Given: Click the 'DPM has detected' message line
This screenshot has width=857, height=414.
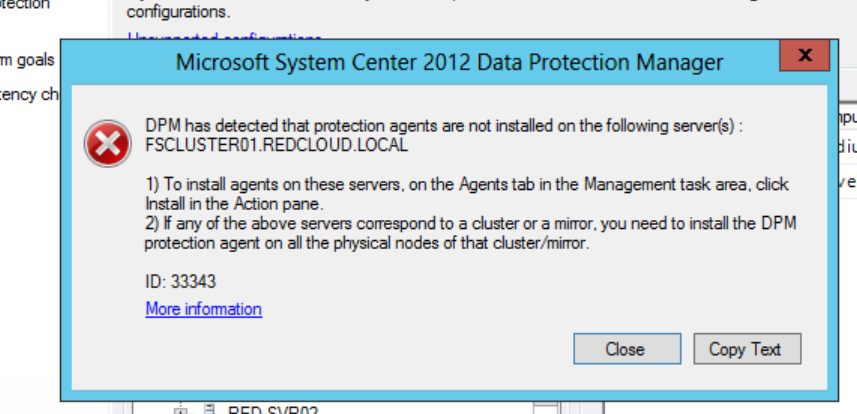Looking at the screenshot, I should [444, 126].
